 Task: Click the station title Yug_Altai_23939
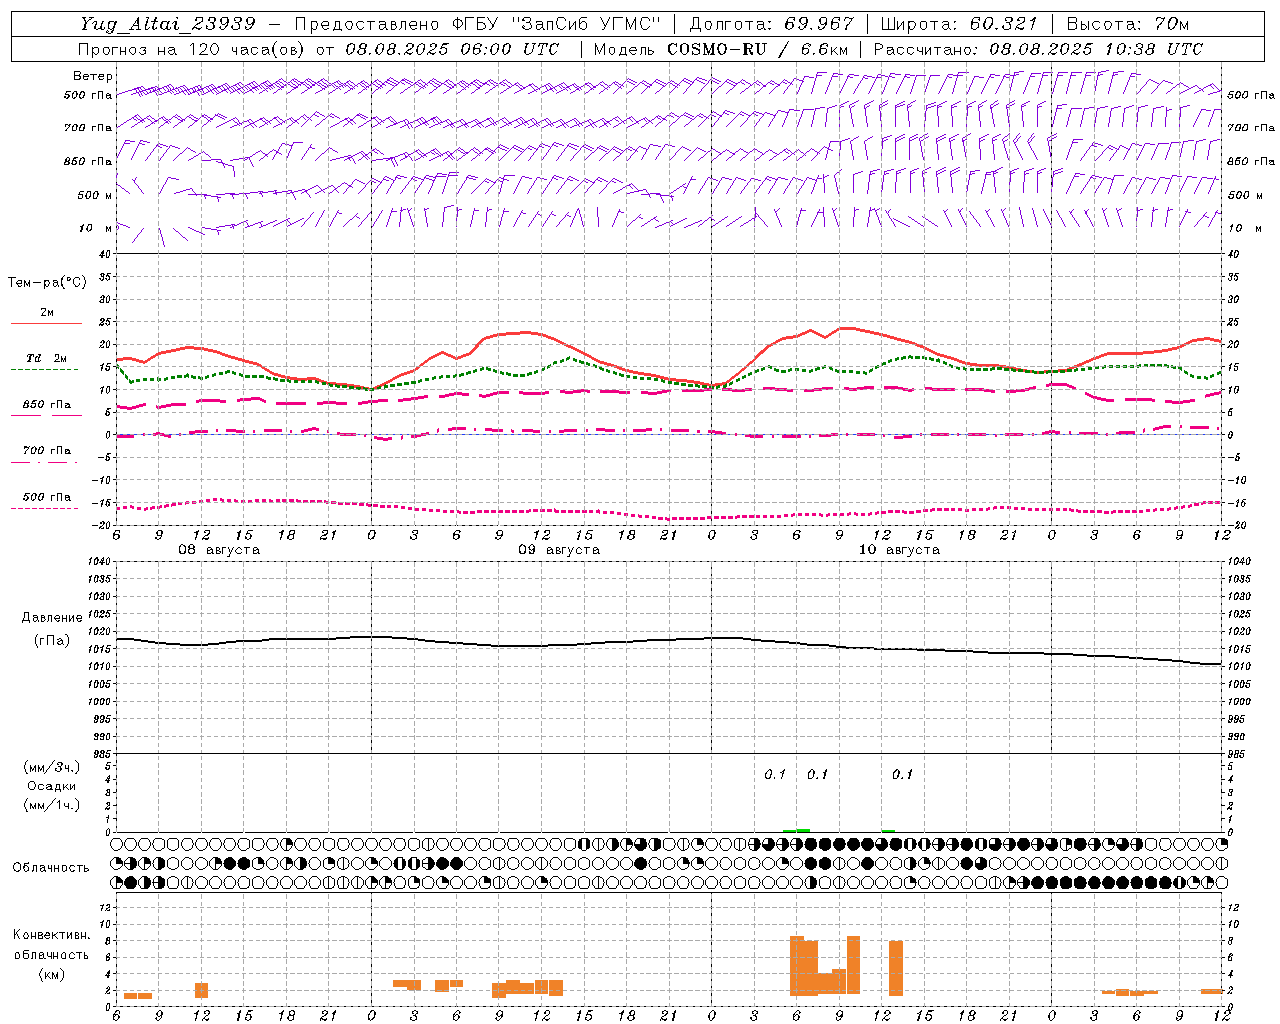[168, 24]
